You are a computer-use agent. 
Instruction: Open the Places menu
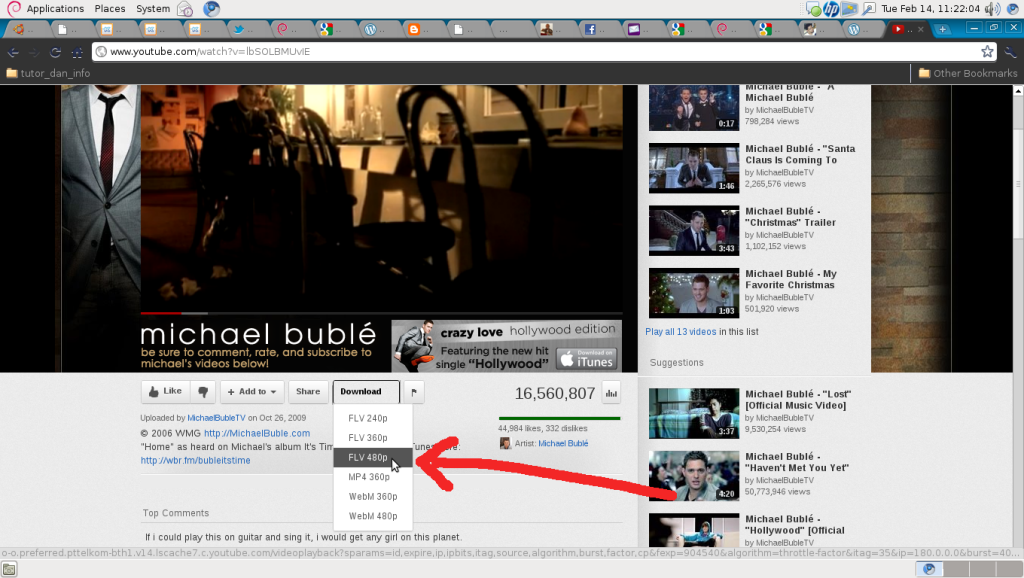[x=110, y=8]
